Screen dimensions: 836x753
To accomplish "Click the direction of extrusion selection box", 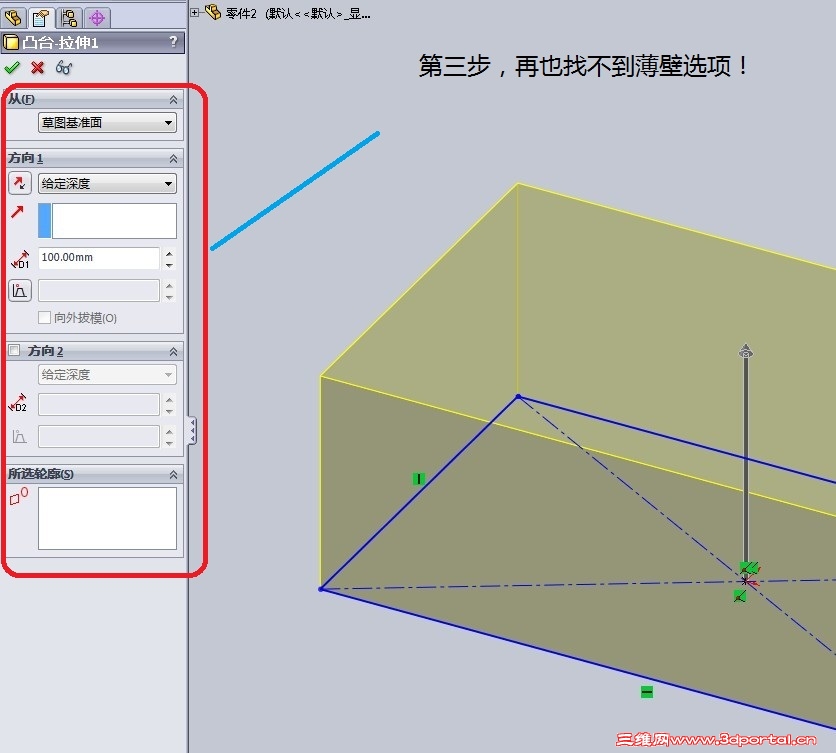I will pos(107,221).
